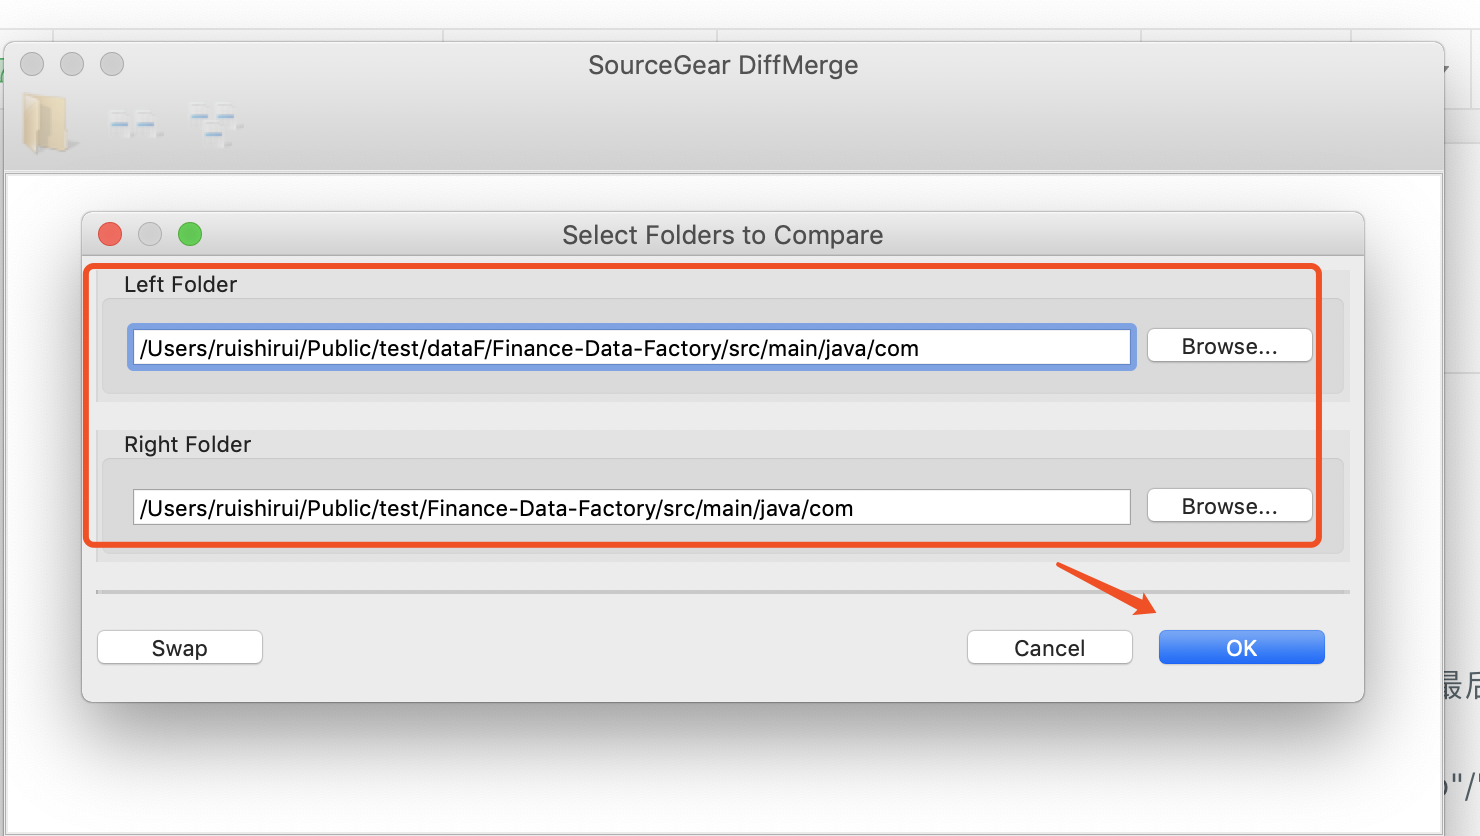Image resolution: width=1480 pixels, height=836 pixels.
Task: Browse for the Right Folder
Action: pyautogui.click(x=1229, y=505)
